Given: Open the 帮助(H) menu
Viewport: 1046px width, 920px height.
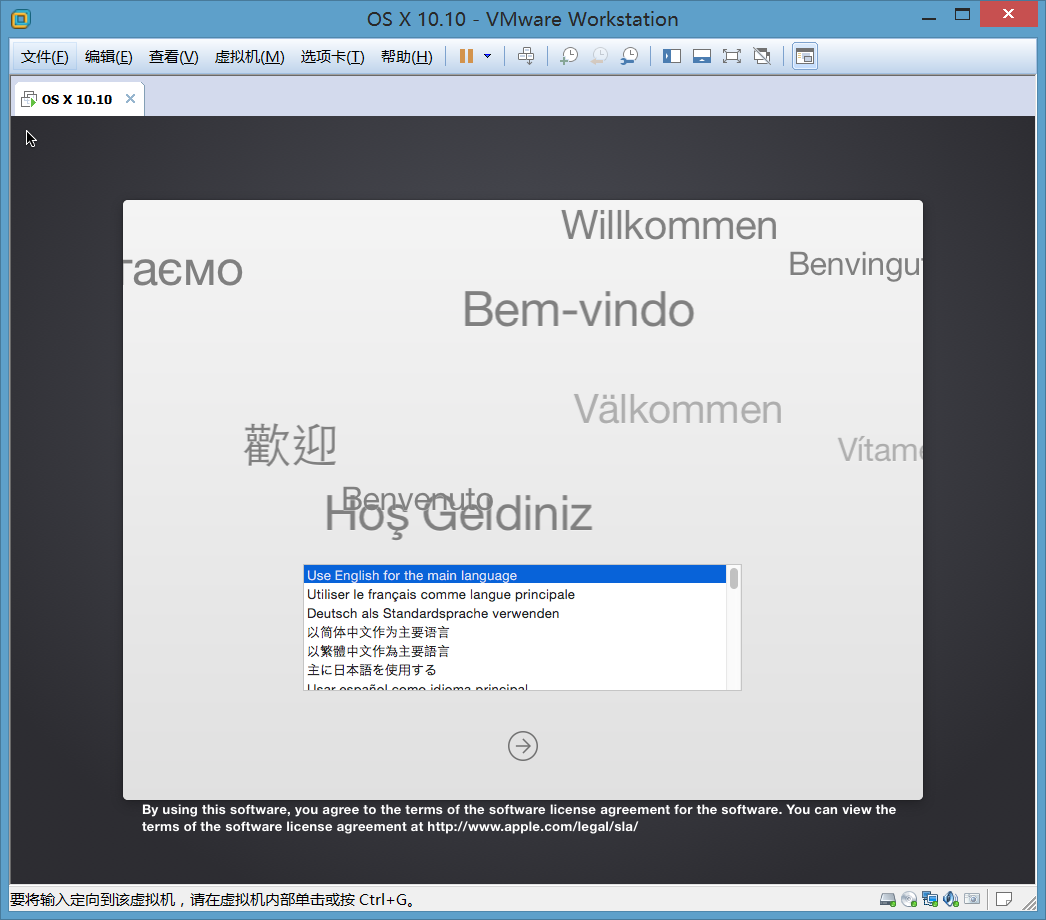Looking at the screenshot, I should (x=406, y=57).
